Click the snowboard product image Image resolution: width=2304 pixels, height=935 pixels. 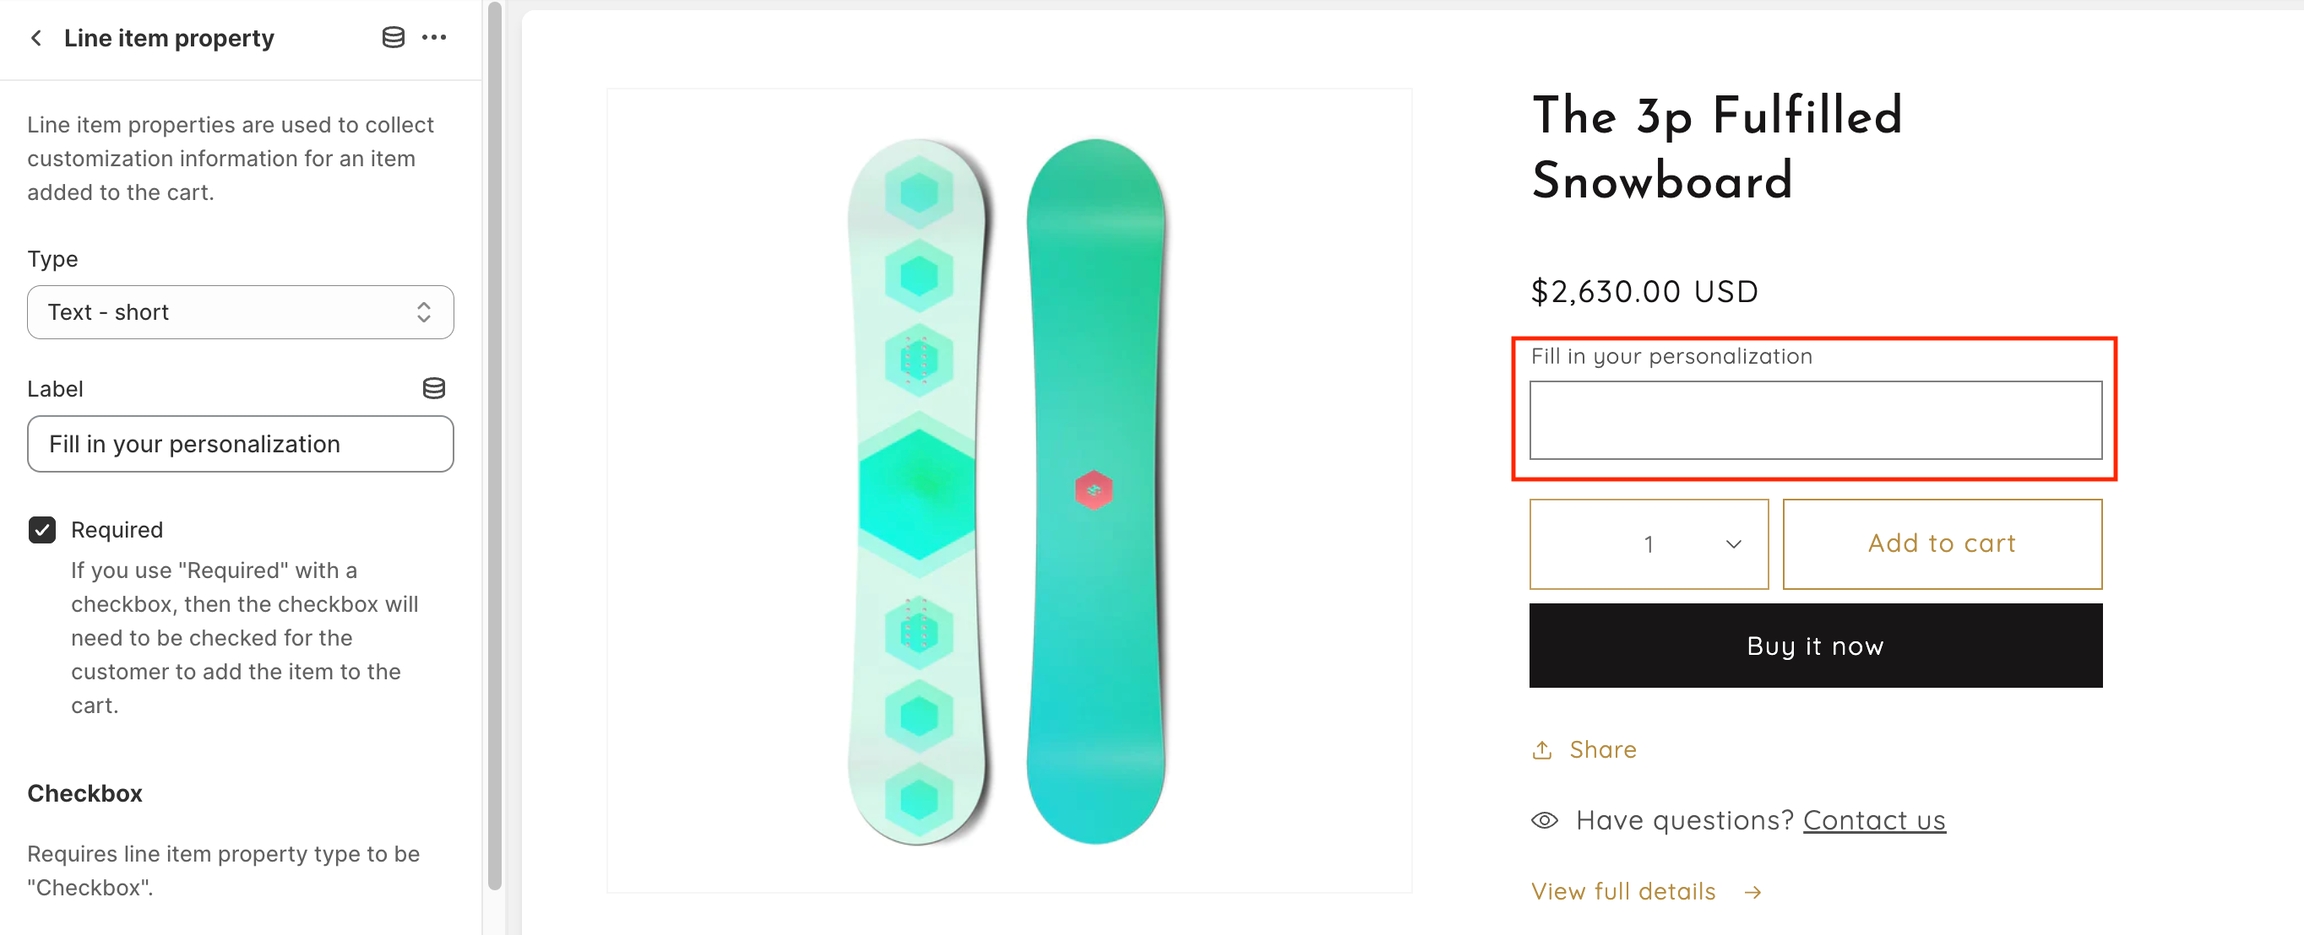pos(1008,490)
